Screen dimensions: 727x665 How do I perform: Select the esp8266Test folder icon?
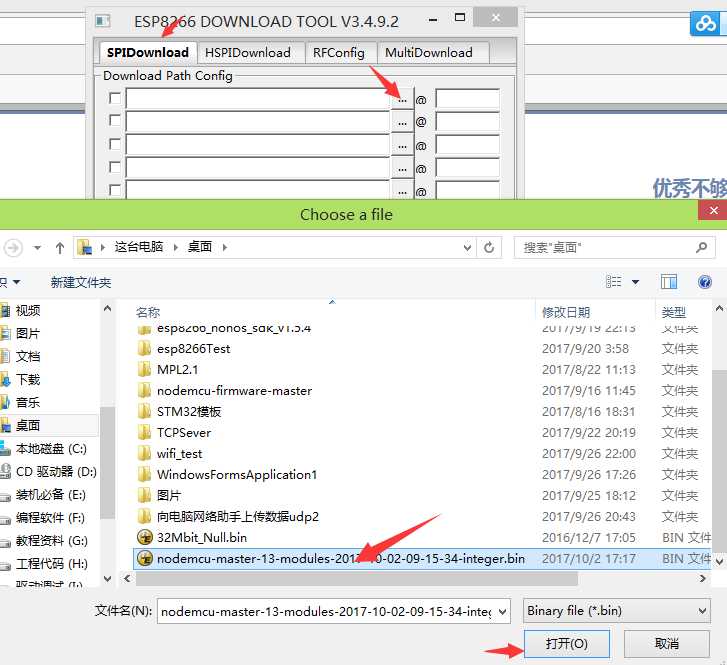[144, 349]
